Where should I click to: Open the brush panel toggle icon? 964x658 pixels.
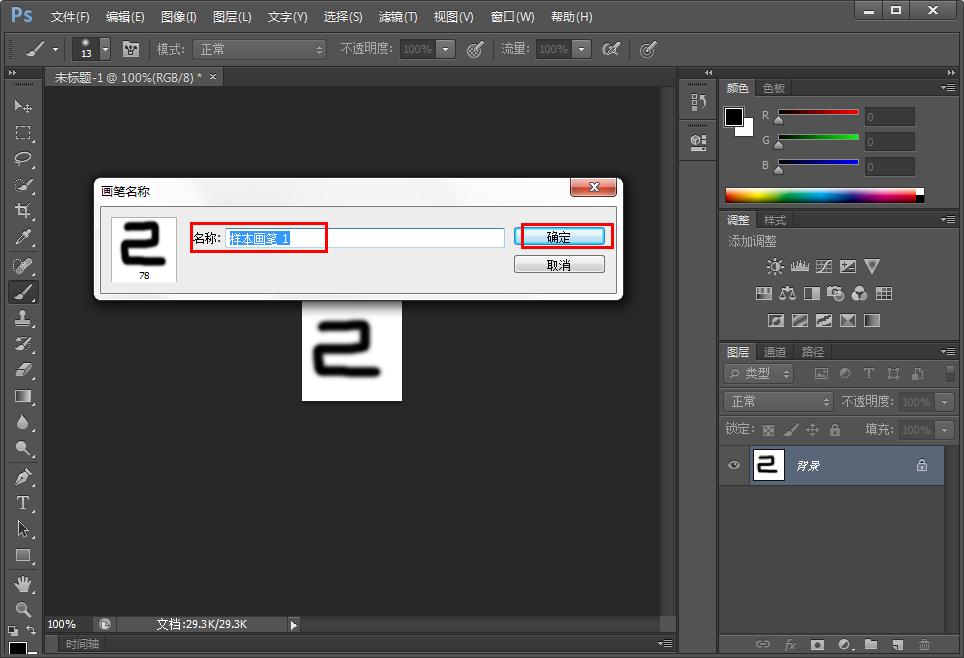tap(131, 49)
